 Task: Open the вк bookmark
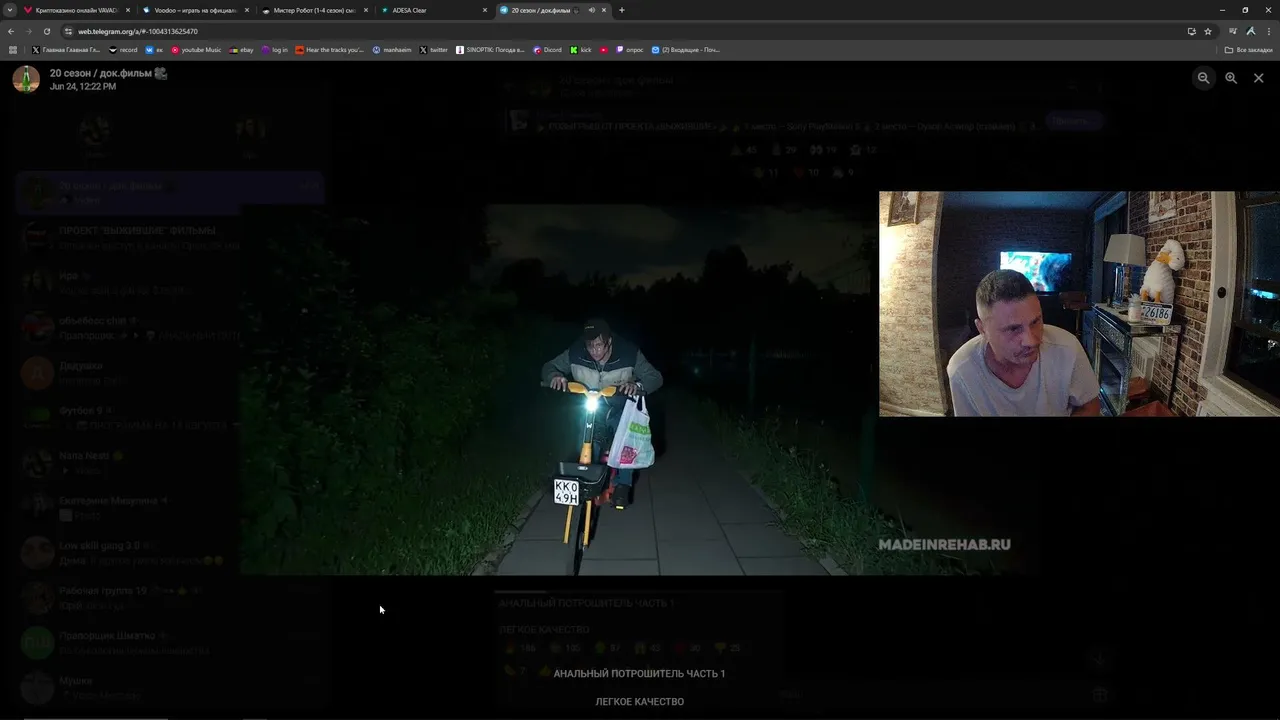pos(155,49)
